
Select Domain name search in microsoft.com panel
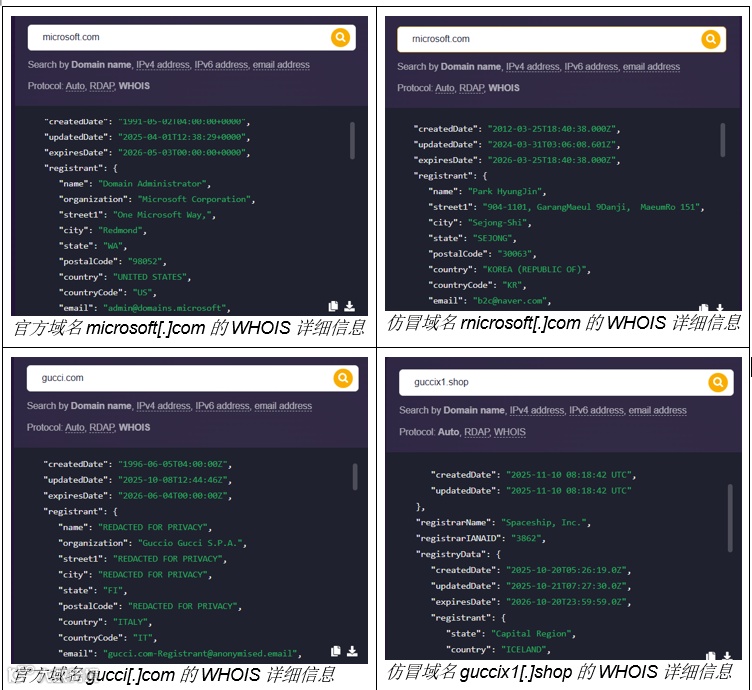tap(101, 65)
